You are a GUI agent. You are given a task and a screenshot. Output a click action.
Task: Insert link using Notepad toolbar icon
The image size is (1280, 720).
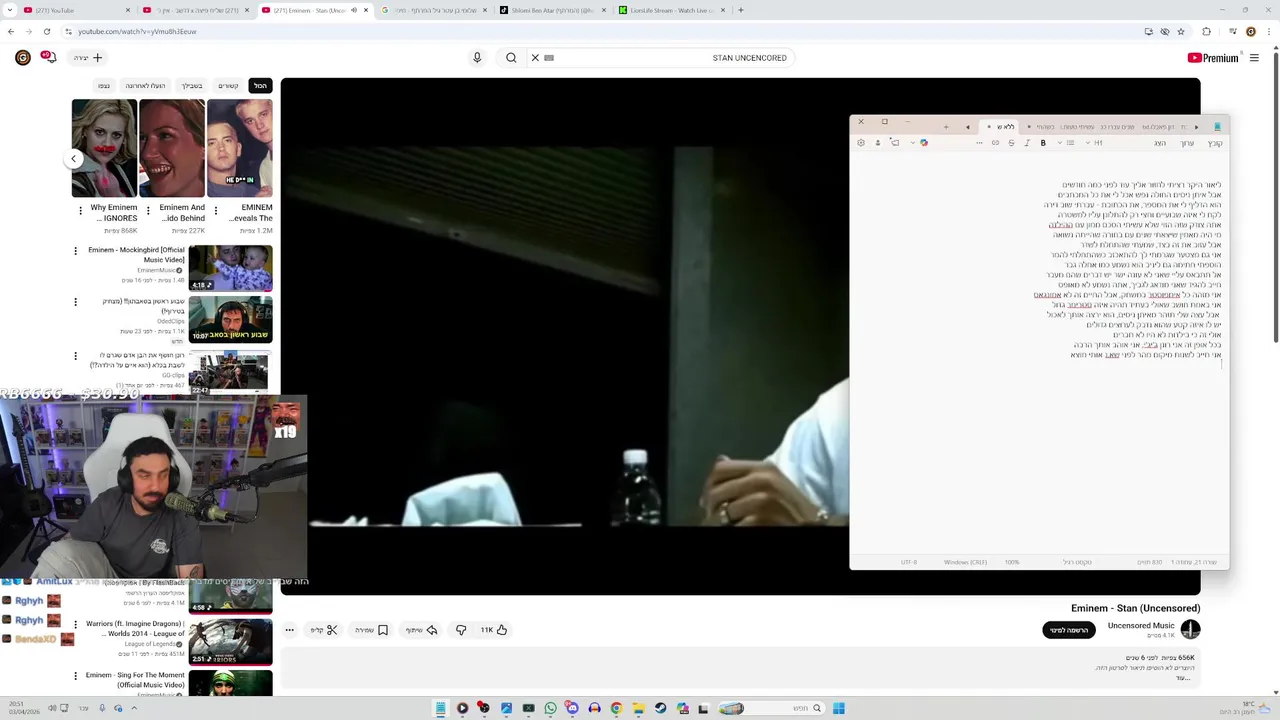[995, 143]
